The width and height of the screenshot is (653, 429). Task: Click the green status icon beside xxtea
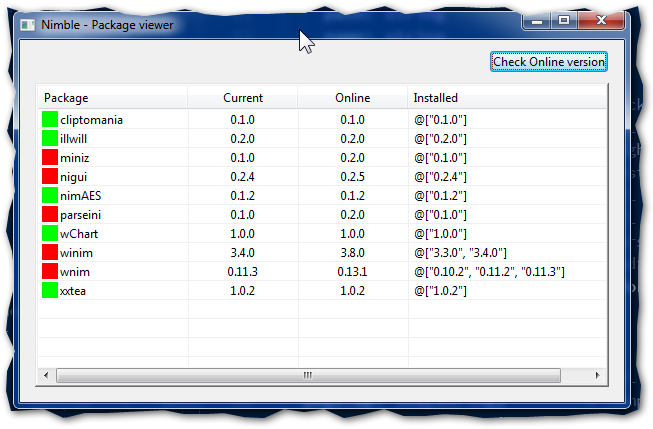pyautogui.click(x=49, y=291)
